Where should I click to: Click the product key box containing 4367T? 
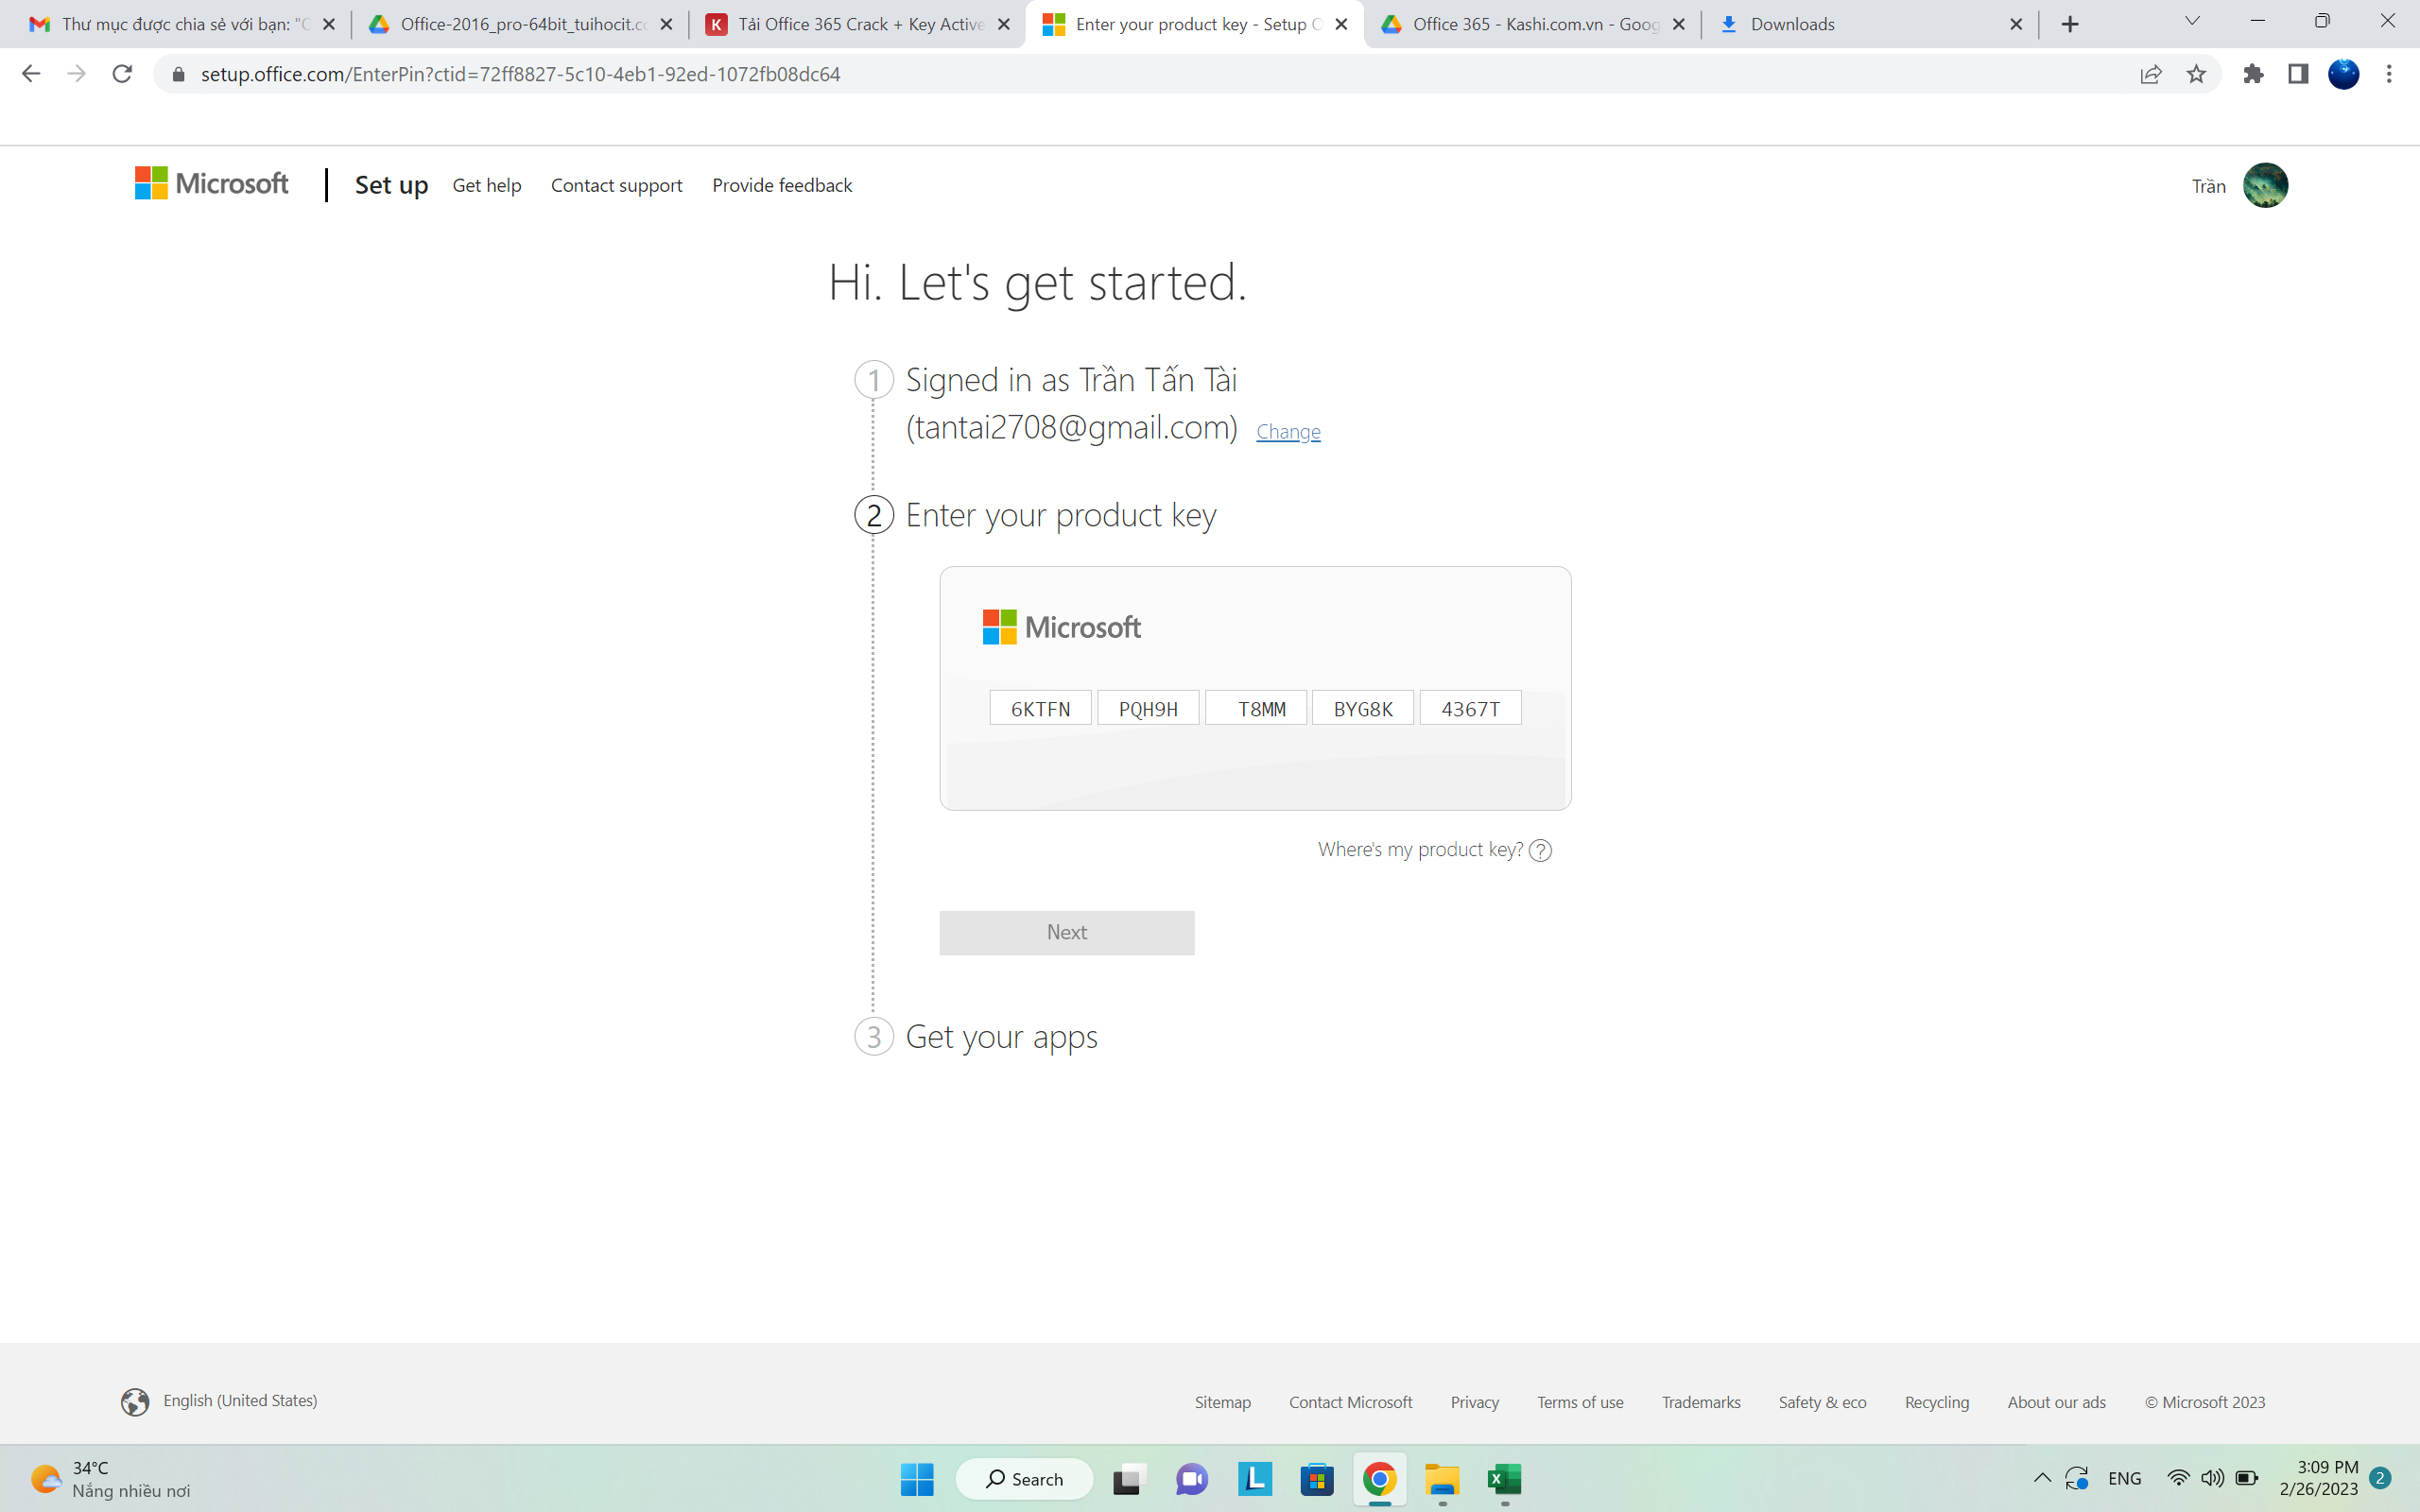point(1471,708)
